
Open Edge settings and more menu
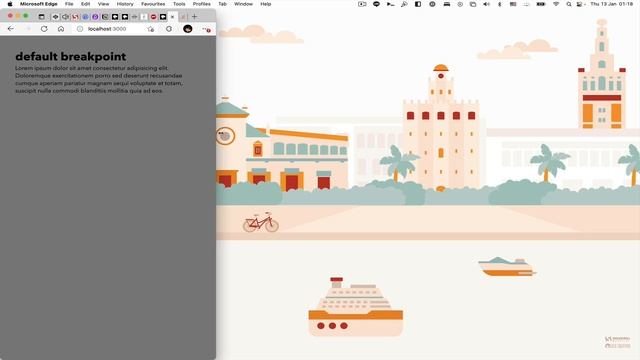(206, 29)
